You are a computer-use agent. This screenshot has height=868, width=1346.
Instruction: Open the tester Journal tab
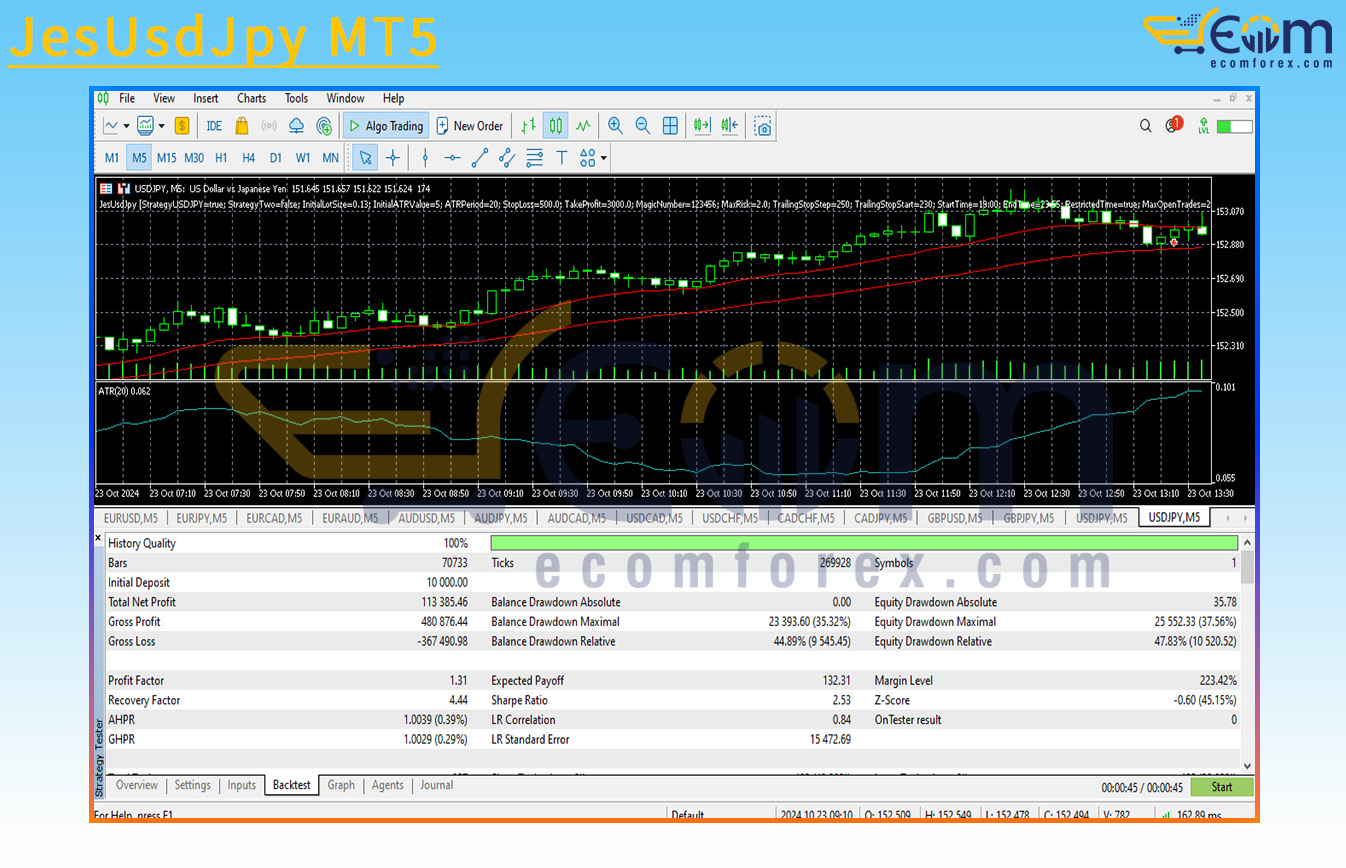(x=437, y=785)
